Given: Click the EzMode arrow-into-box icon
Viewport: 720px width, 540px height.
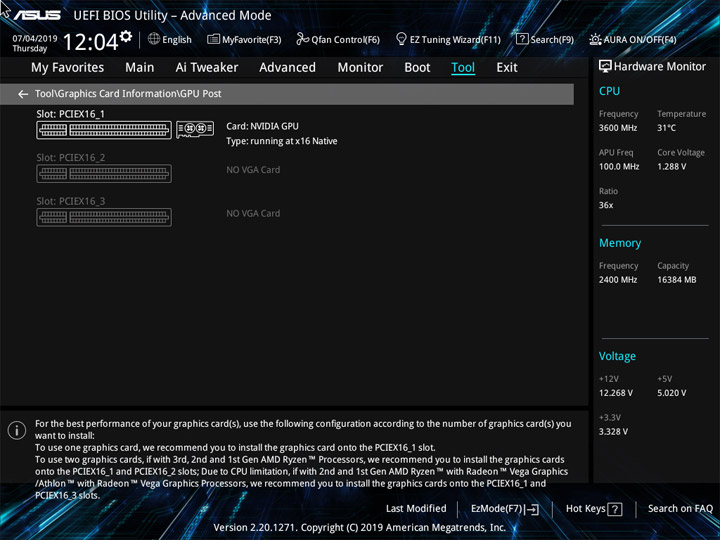Looking at the screenshot, I should point(532,509).
